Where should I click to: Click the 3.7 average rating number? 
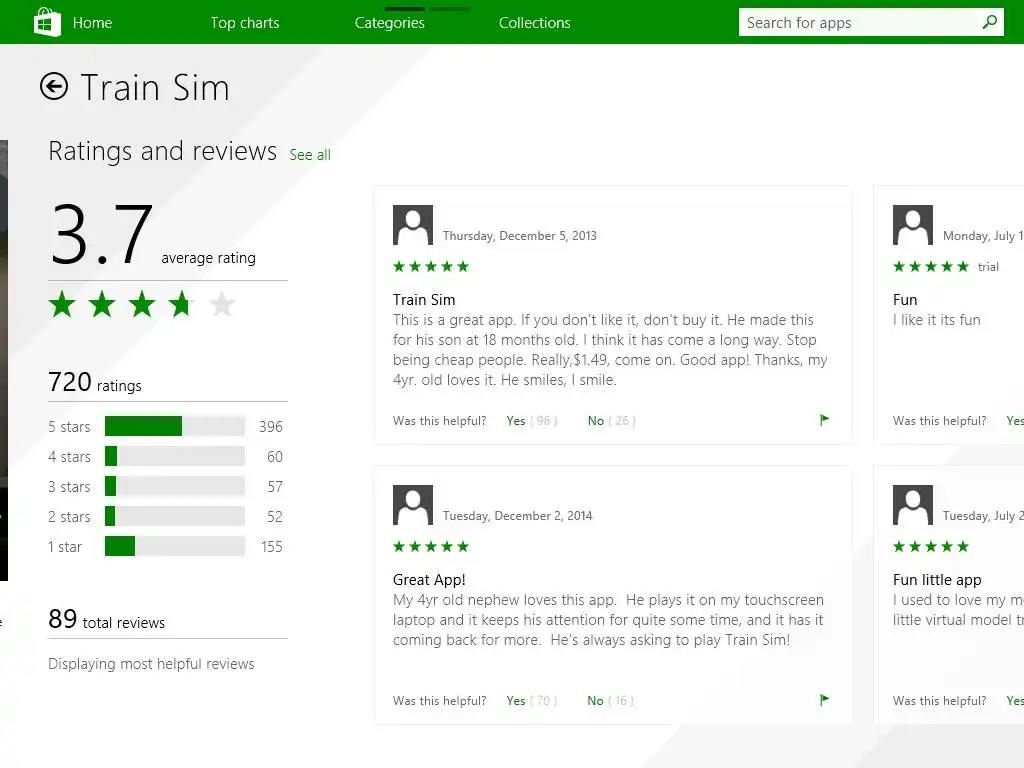pyautogui.click(x=102, y=234)
